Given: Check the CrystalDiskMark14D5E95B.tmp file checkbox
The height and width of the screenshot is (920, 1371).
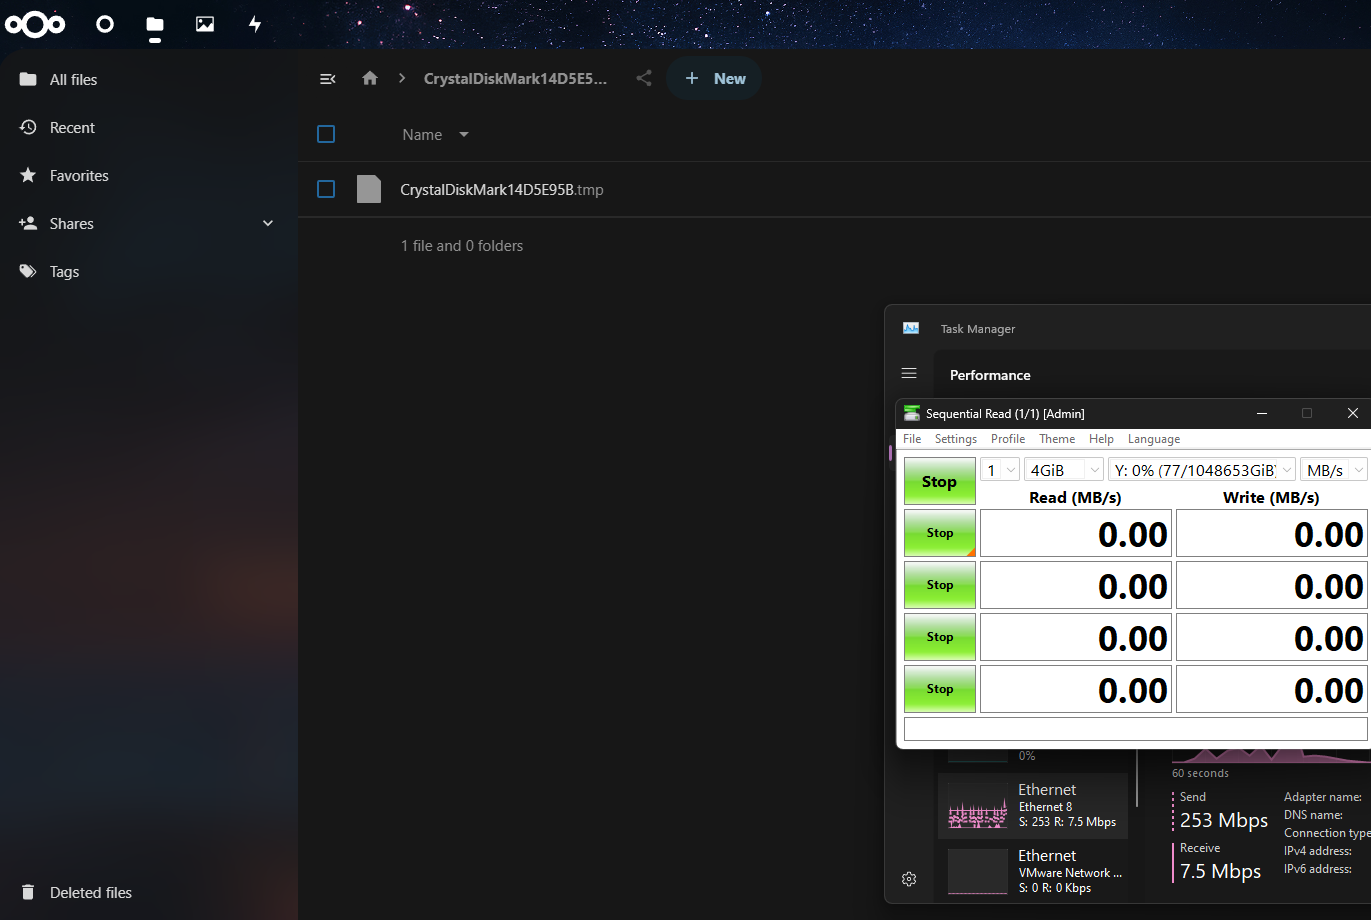Looking at the screenshot, I should 326,189.
